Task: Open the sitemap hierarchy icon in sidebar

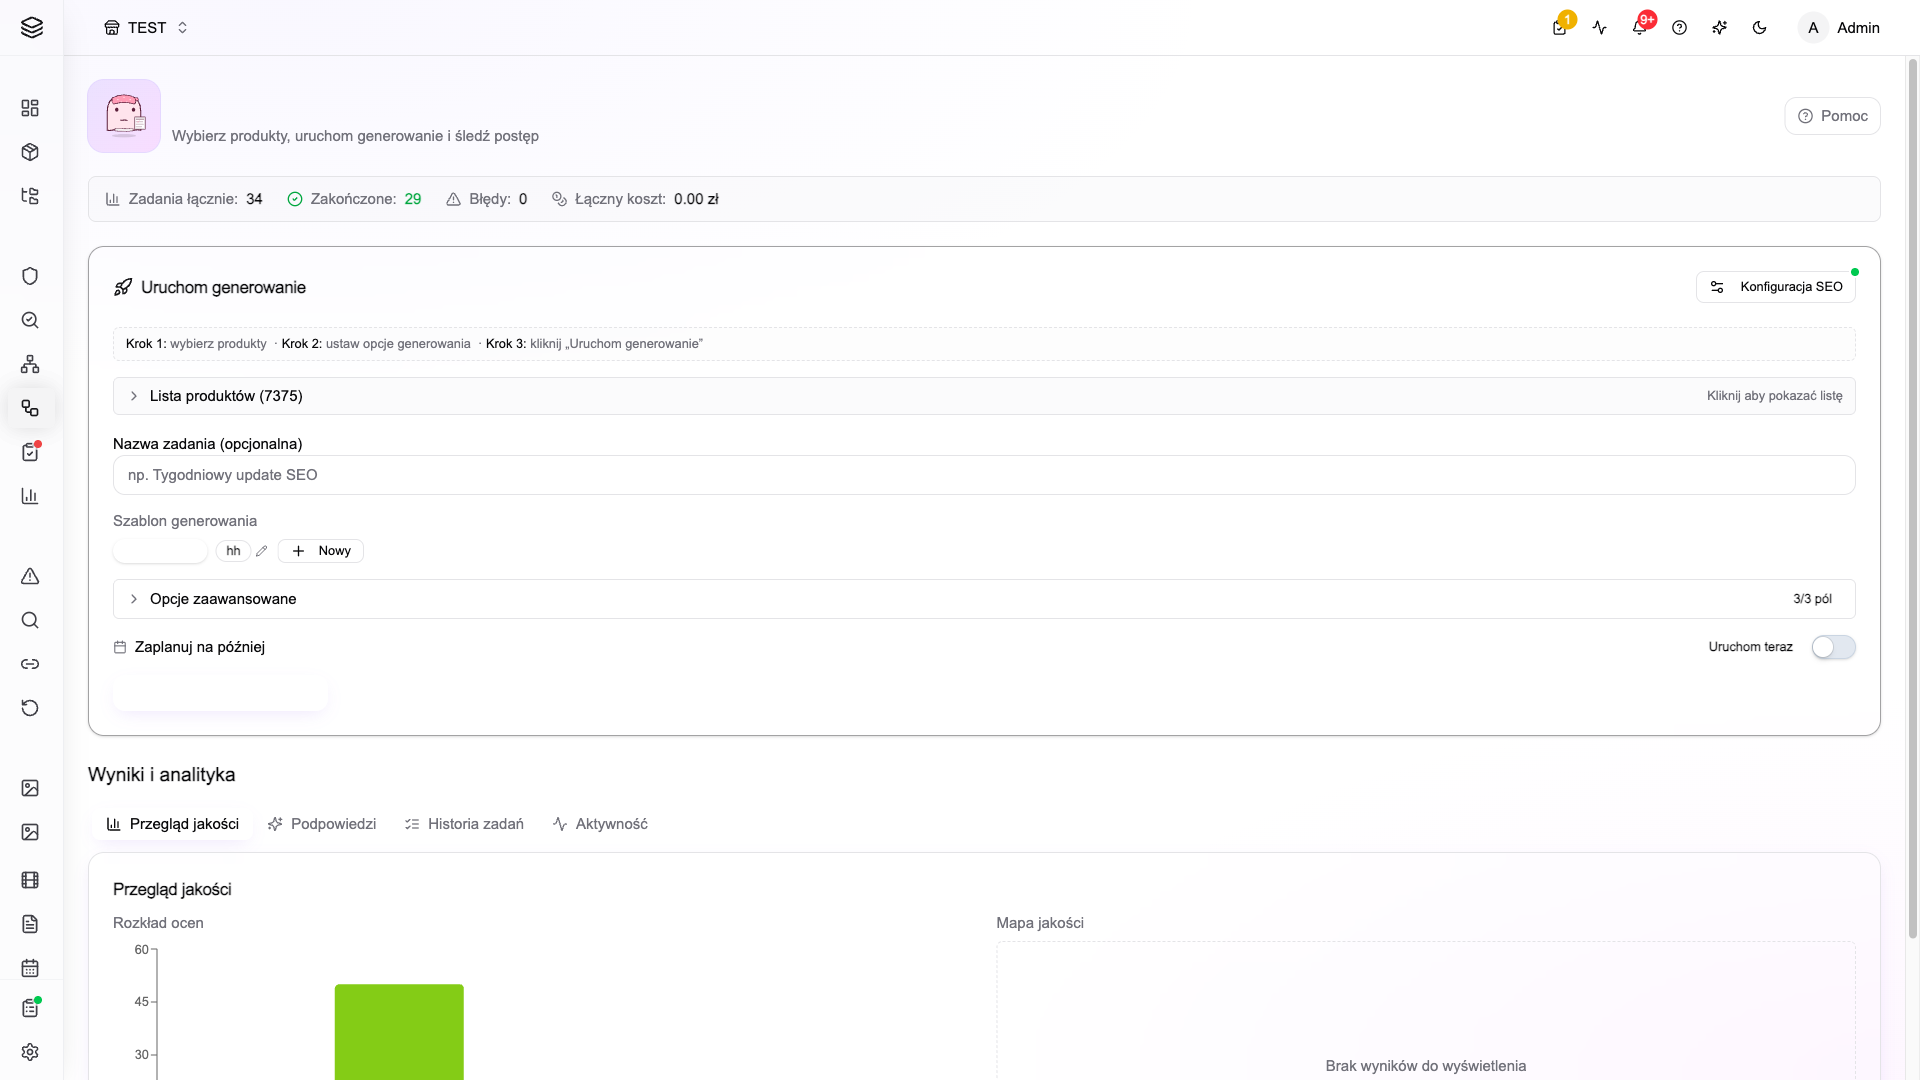Action: coord(30,364)
